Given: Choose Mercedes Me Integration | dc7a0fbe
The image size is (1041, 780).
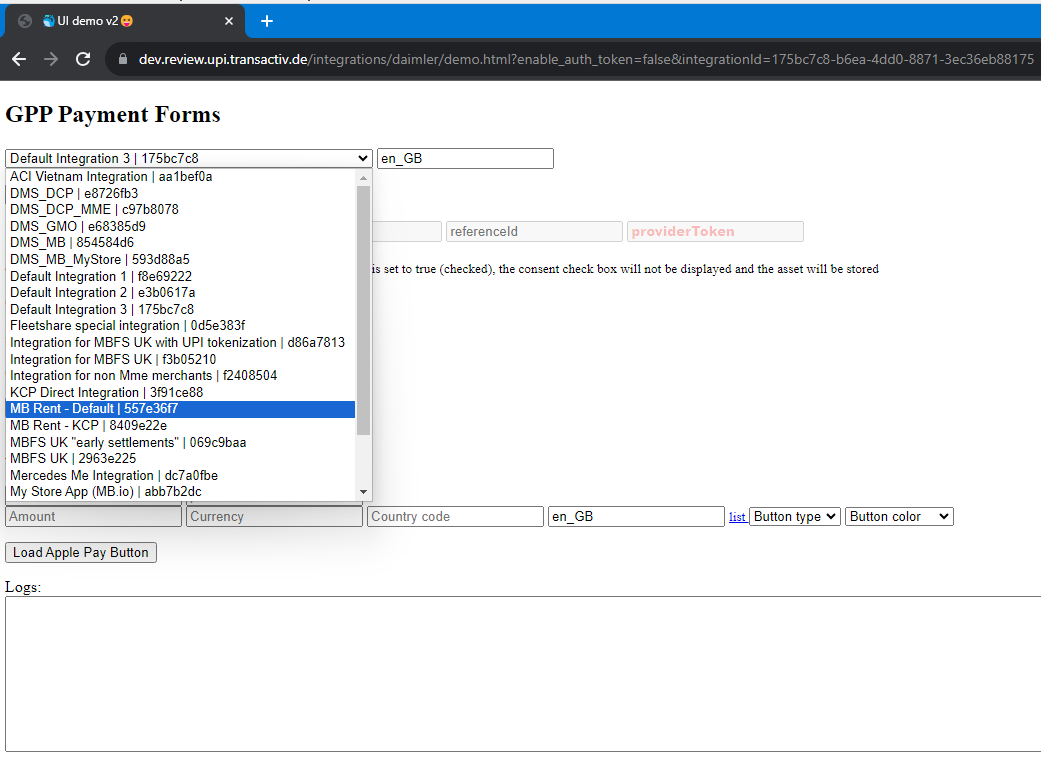Looking at the screenshot, I should click(x=181, y=475).
